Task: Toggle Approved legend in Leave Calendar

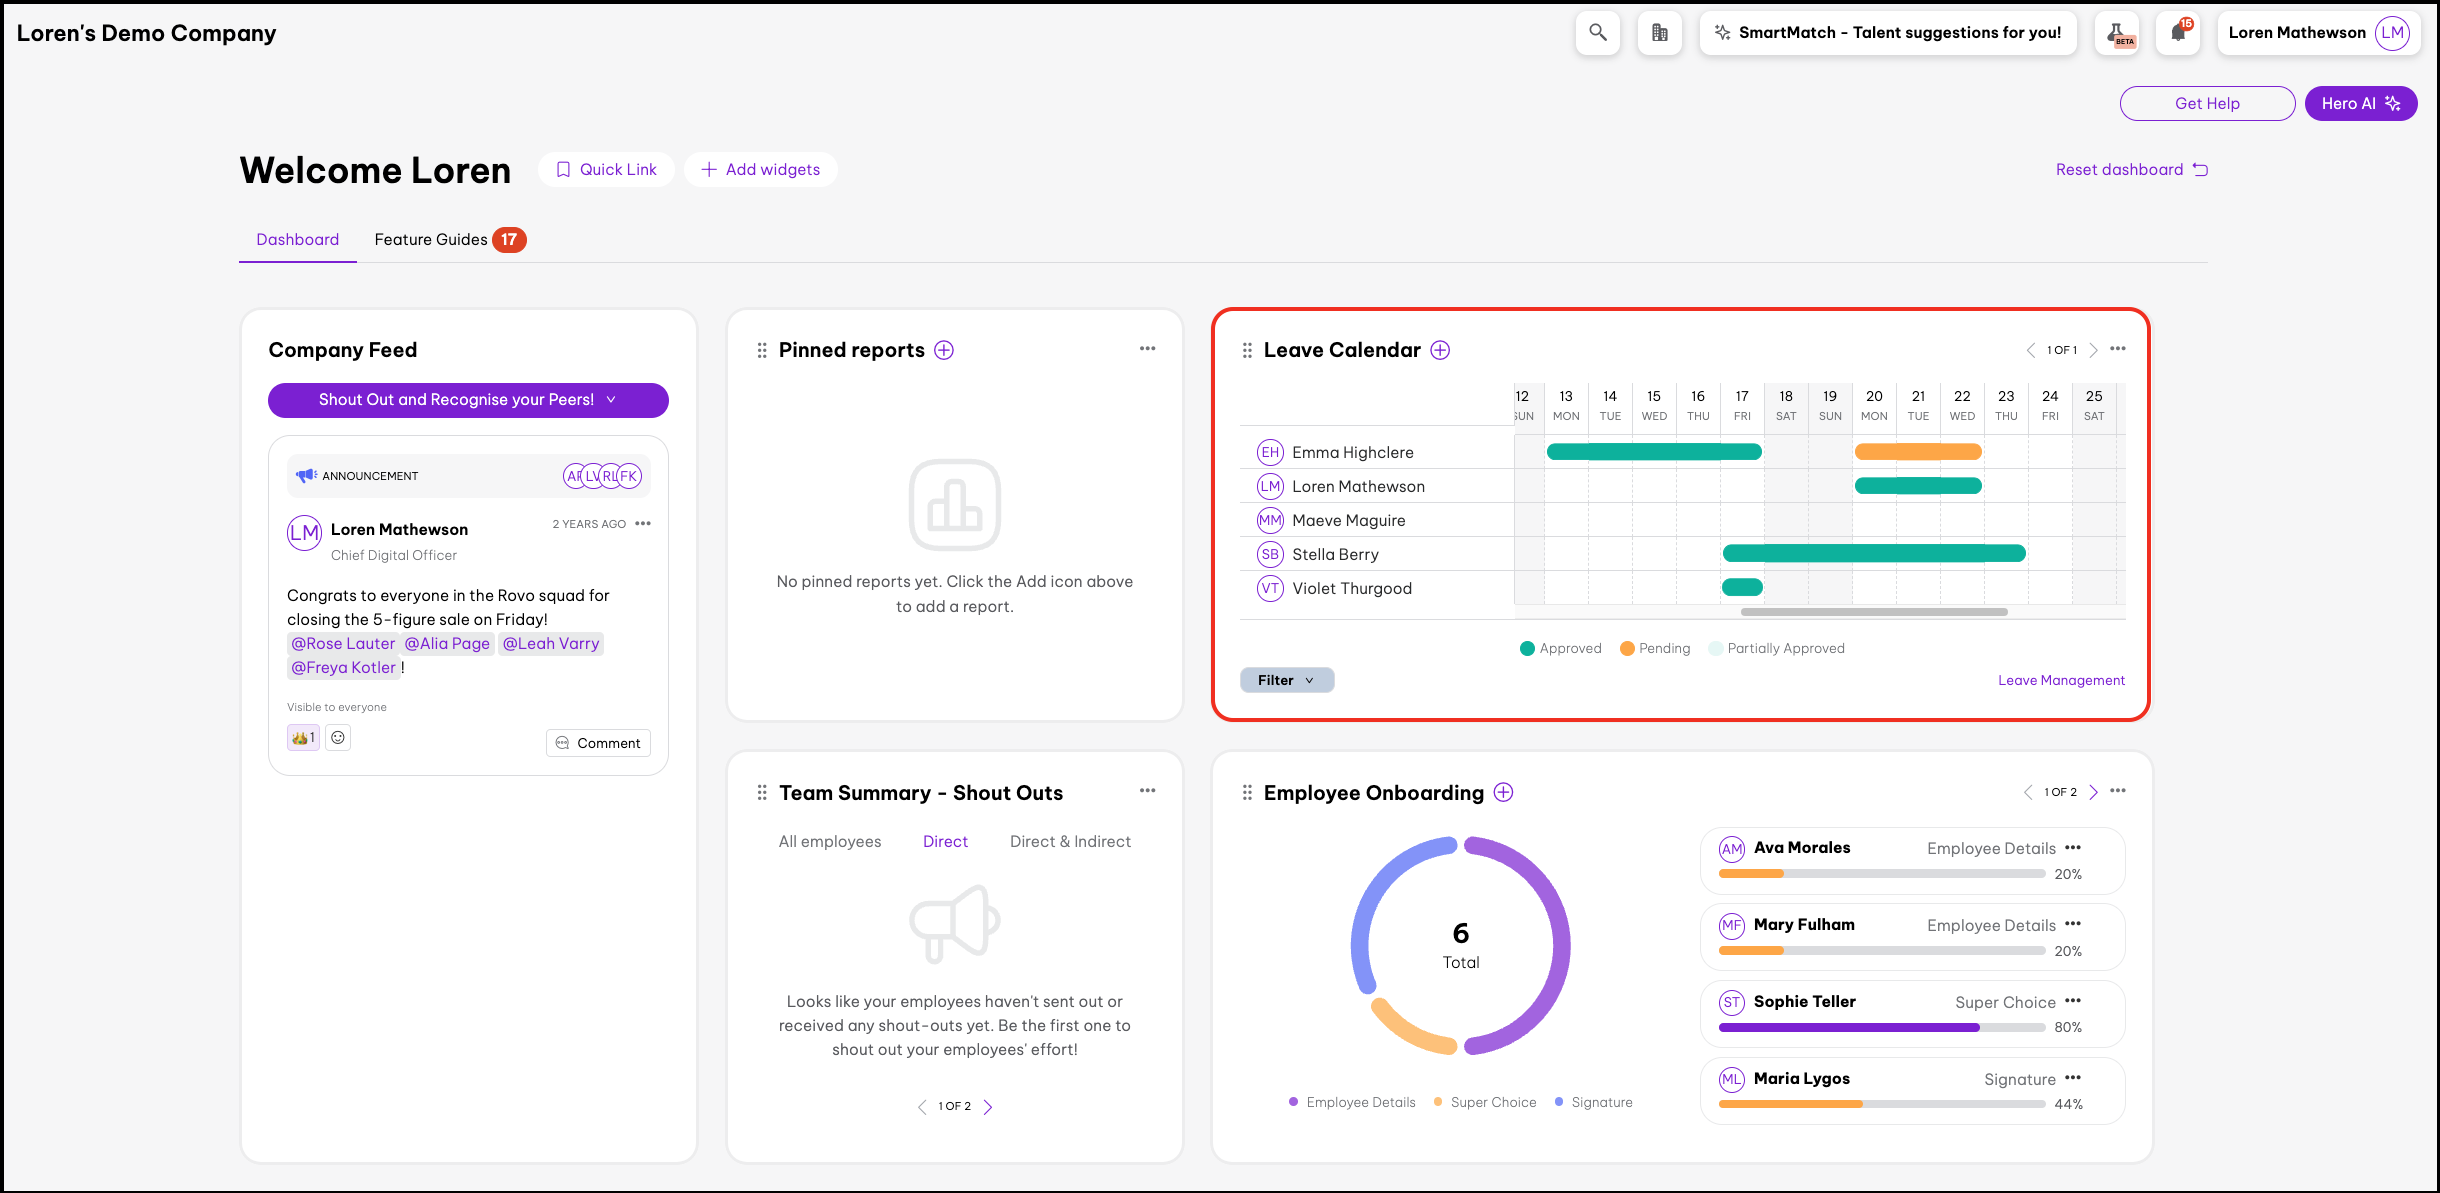Action: (1560, 648)
